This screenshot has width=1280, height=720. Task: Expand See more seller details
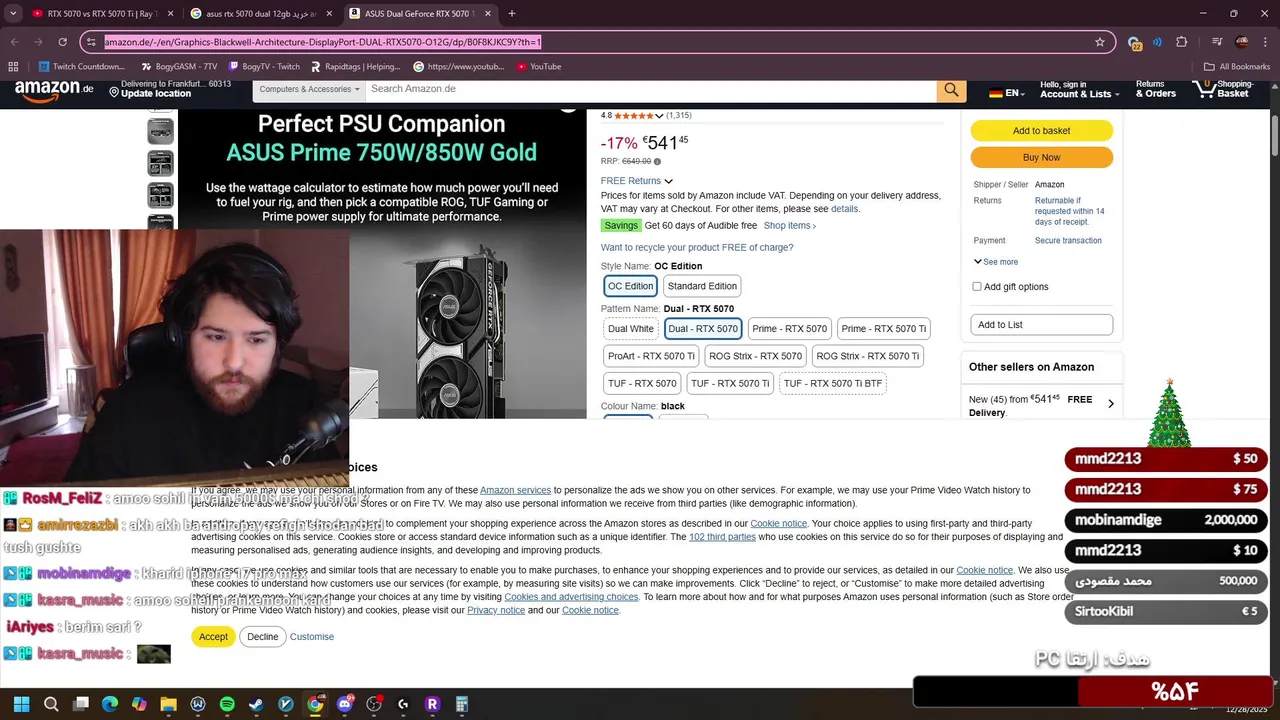click(996, 262)
